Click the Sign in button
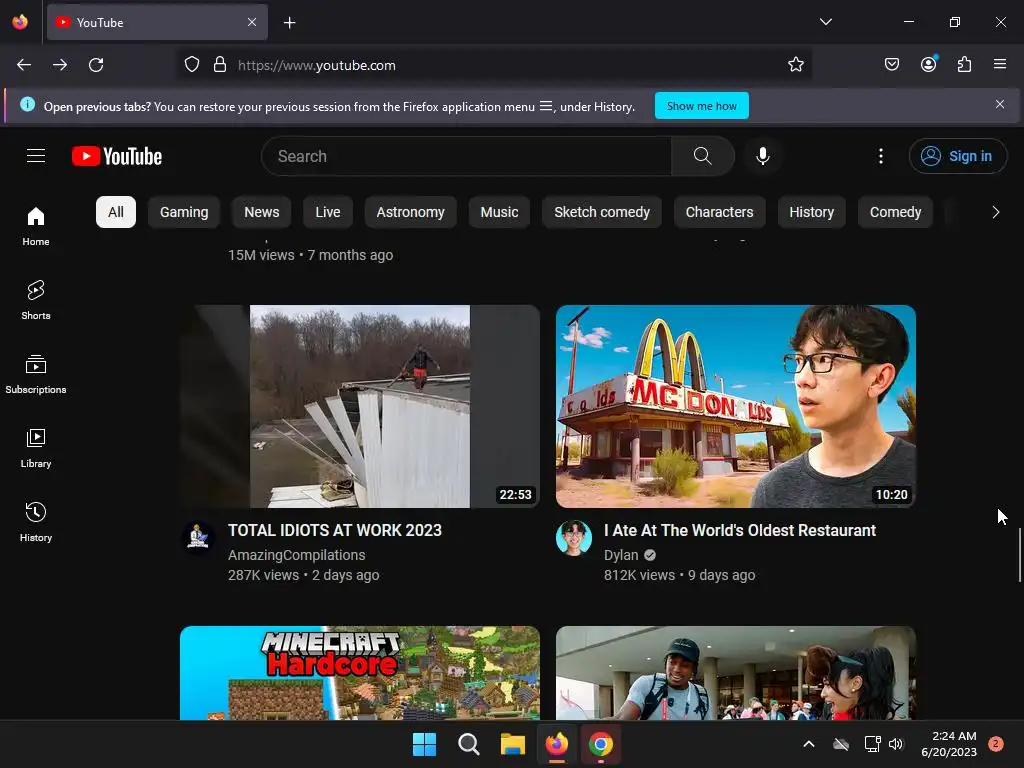The width and height of the screenshot is (1024, 768). (x=957, y=156)
